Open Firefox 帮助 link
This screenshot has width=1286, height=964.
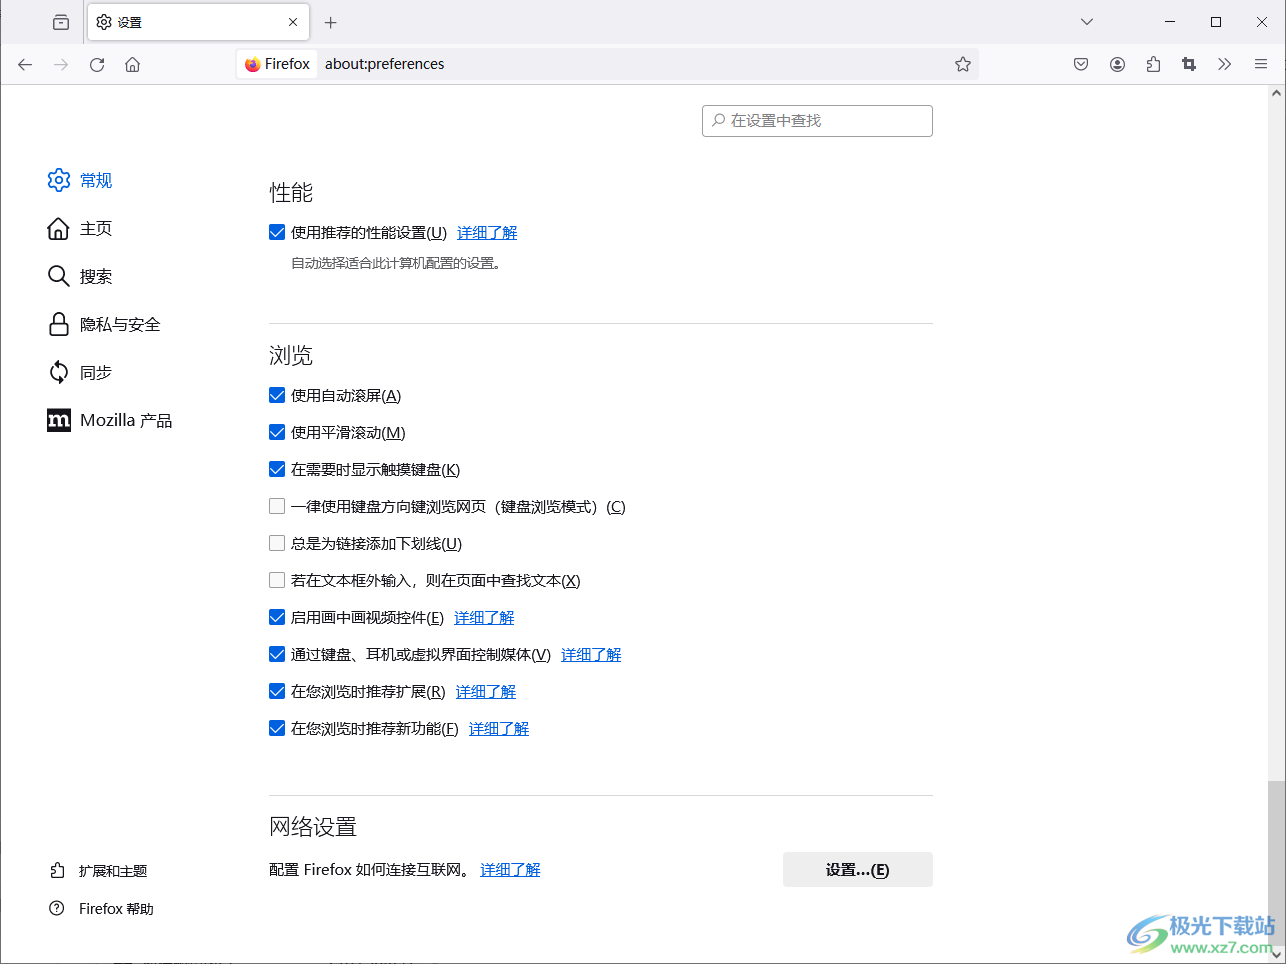[102, 909]
